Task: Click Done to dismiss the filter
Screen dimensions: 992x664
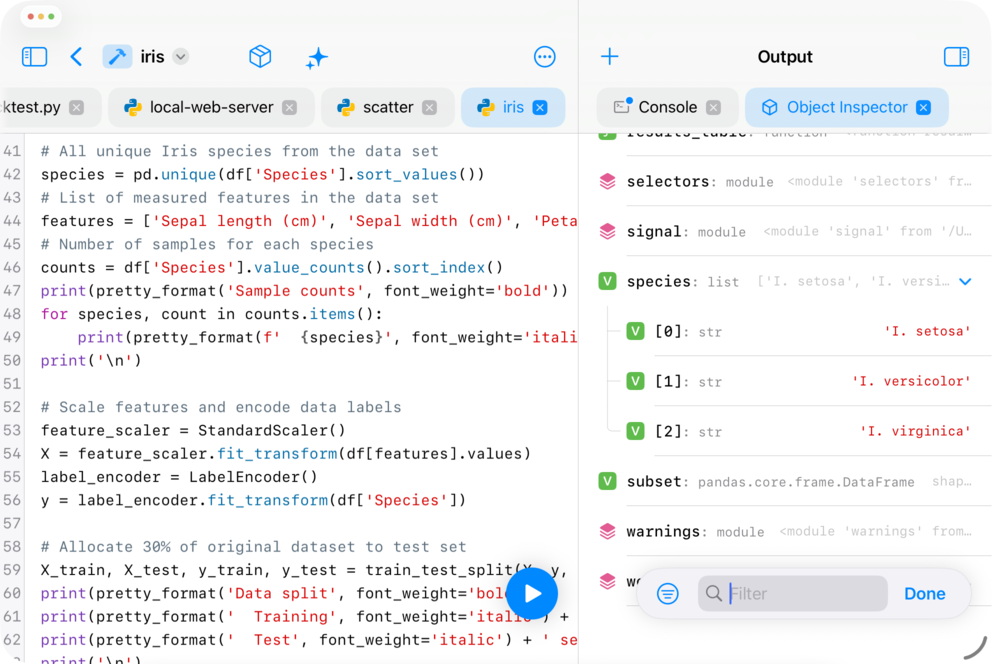Action: (924, 594)
